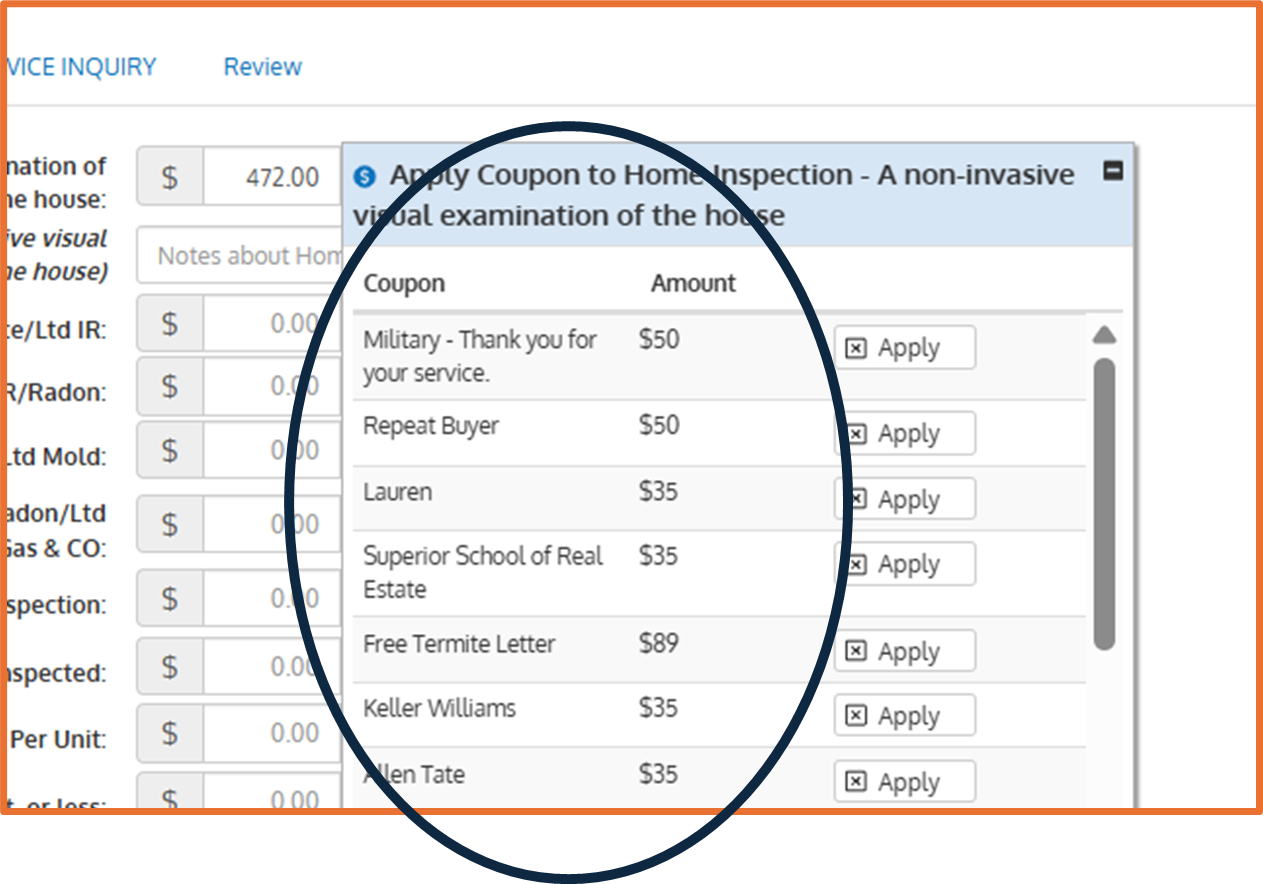
Task: Switch to the Service Inquiry tab
Action: [x=80, y=67]
